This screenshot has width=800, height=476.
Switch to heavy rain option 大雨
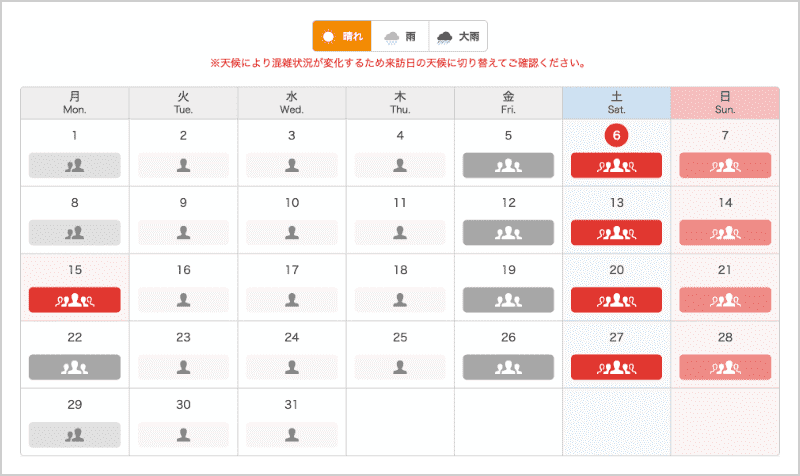coord(458,36)
